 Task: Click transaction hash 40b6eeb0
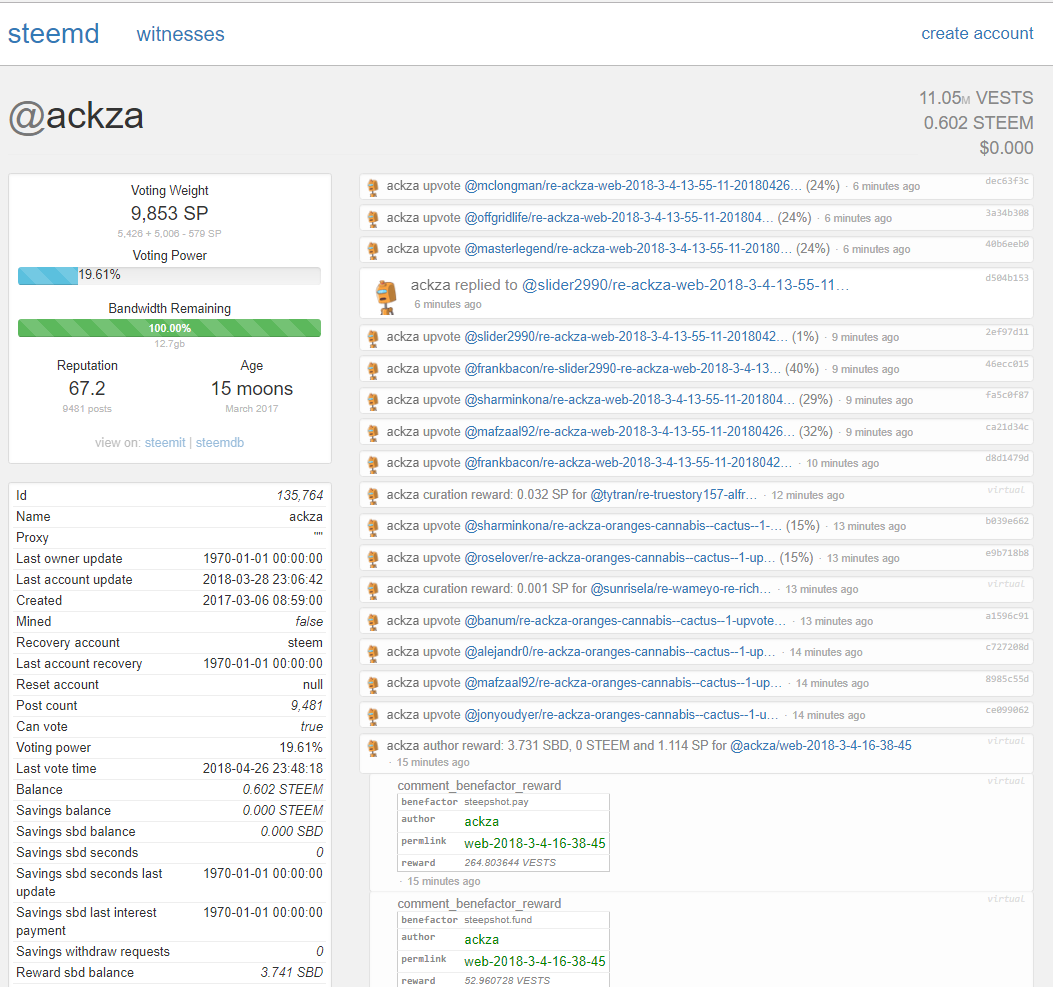point(1007,244)
